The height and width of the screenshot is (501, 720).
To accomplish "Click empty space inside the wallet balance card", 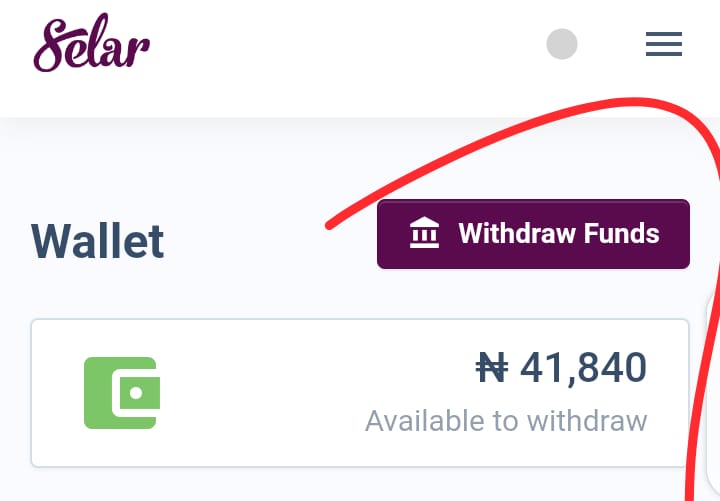I will tap(290, 392).
